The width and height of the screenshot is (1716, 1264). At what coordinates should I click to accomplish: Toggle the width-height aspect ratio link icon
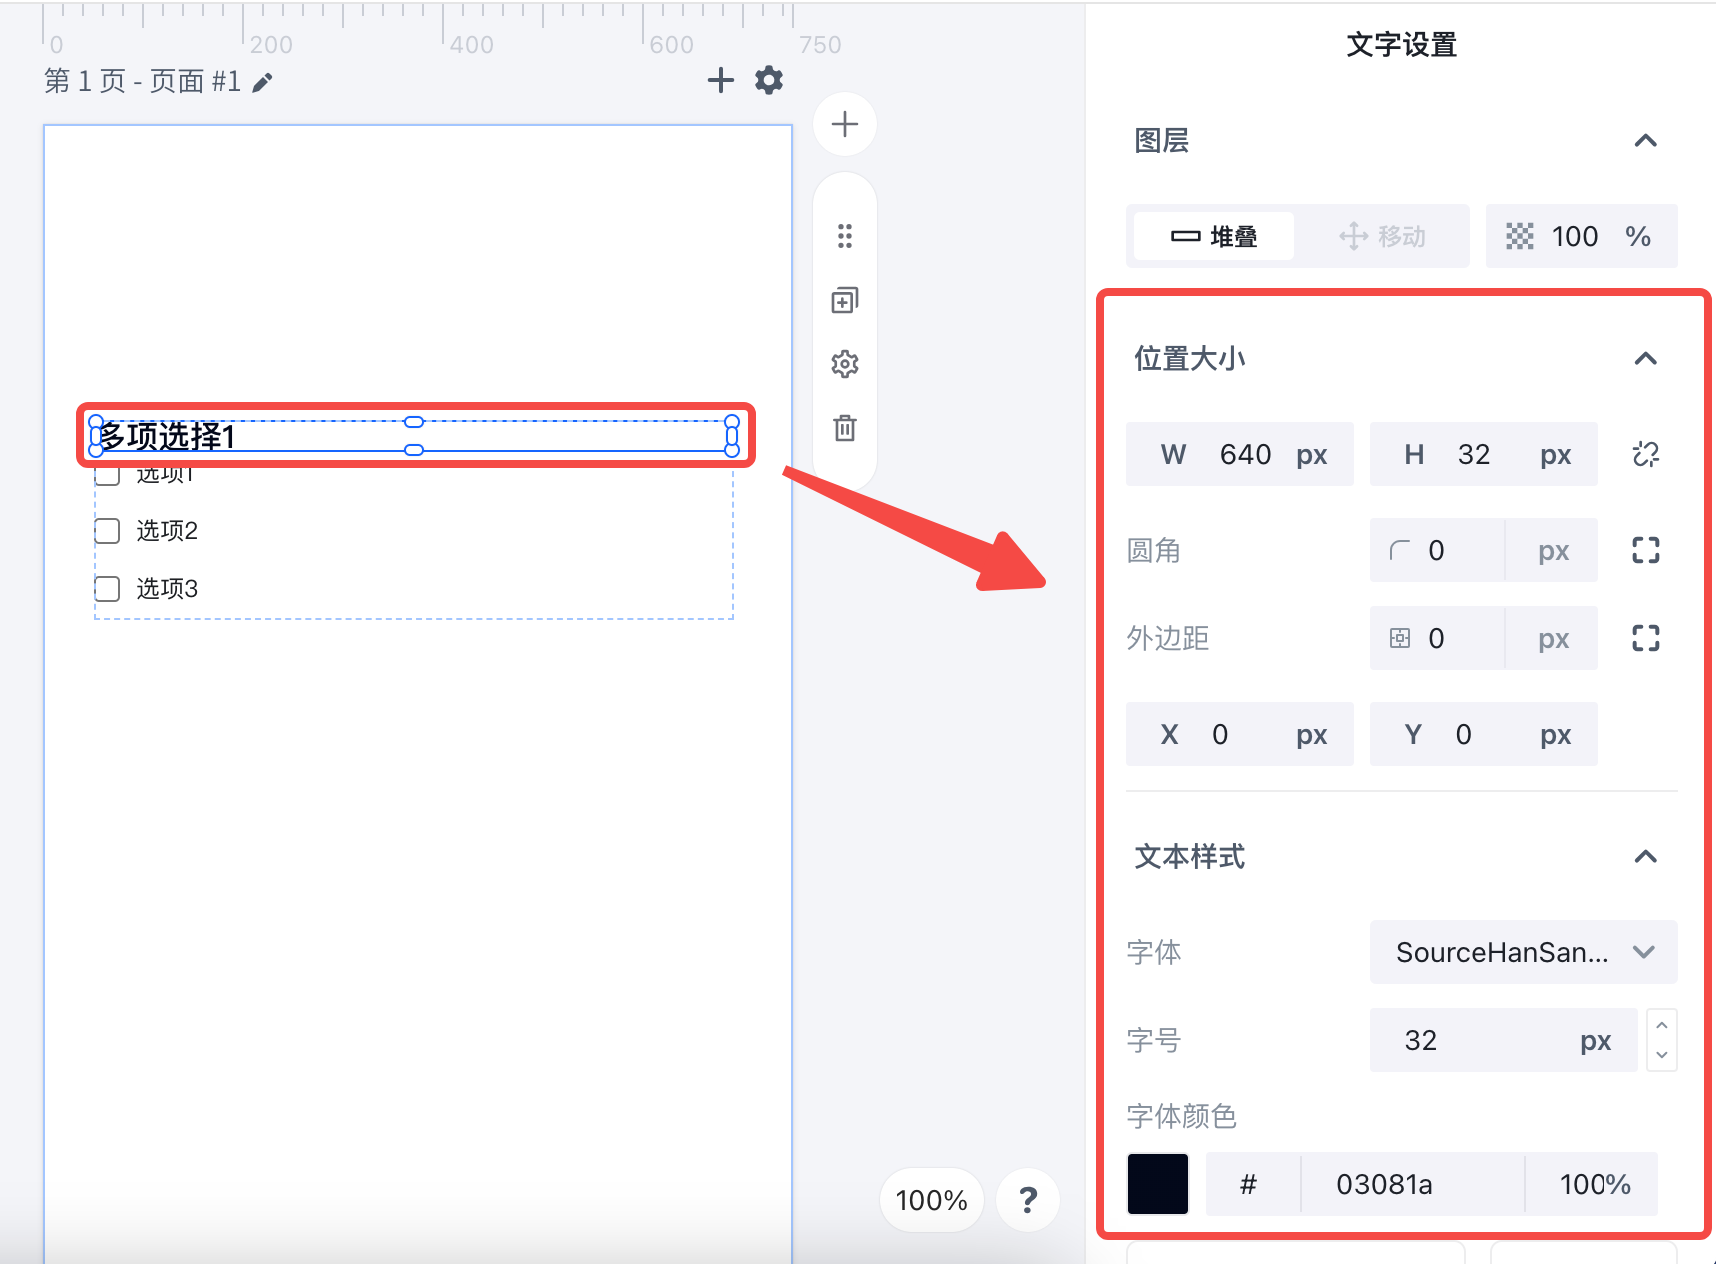tap(1646, 454)
